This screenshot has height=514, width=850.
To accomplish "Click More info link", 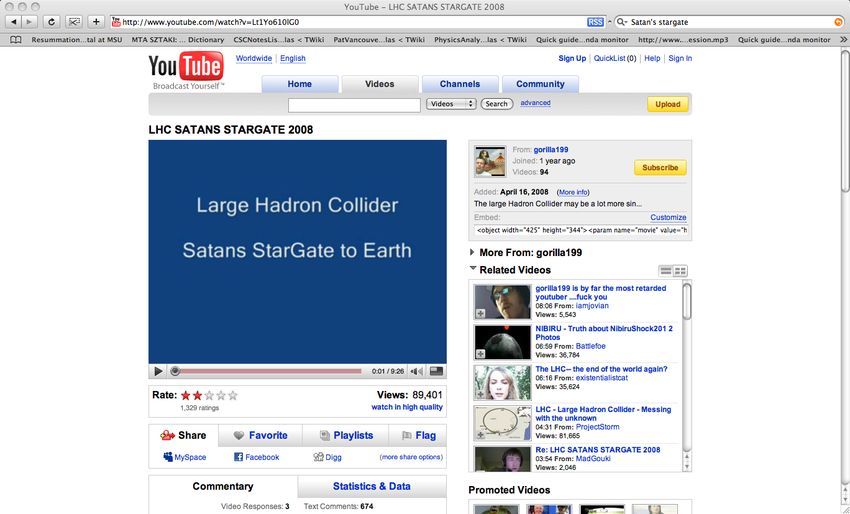I will [x=573, y=192].
